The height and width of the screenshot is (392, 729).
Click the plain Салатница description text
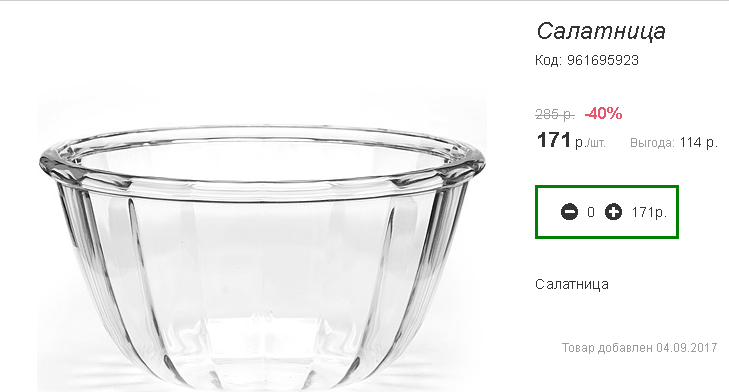(x=571, y=284)
